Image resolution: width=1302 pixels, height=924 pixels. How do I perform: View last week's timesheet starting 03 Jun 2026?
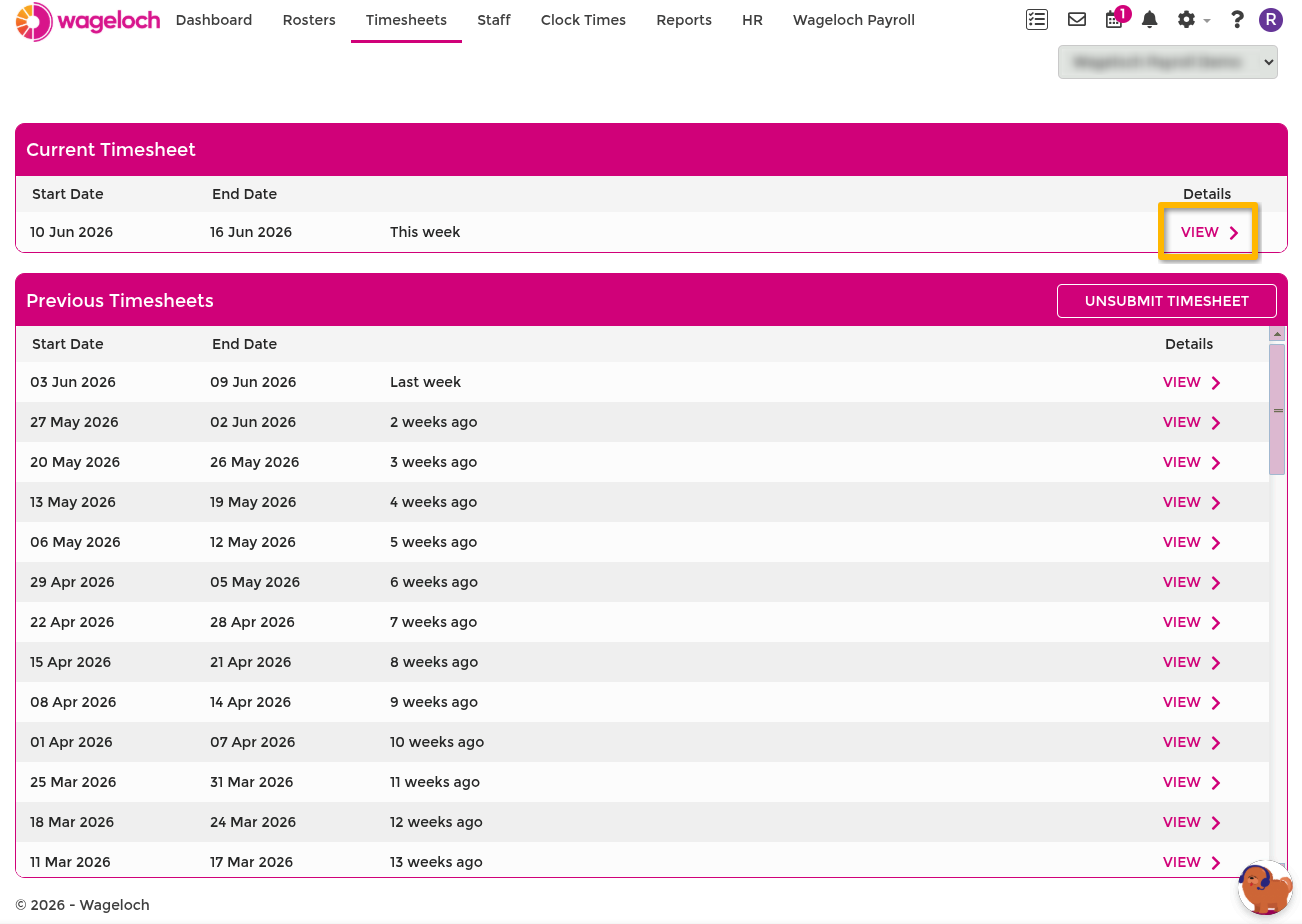[1192, 382]
